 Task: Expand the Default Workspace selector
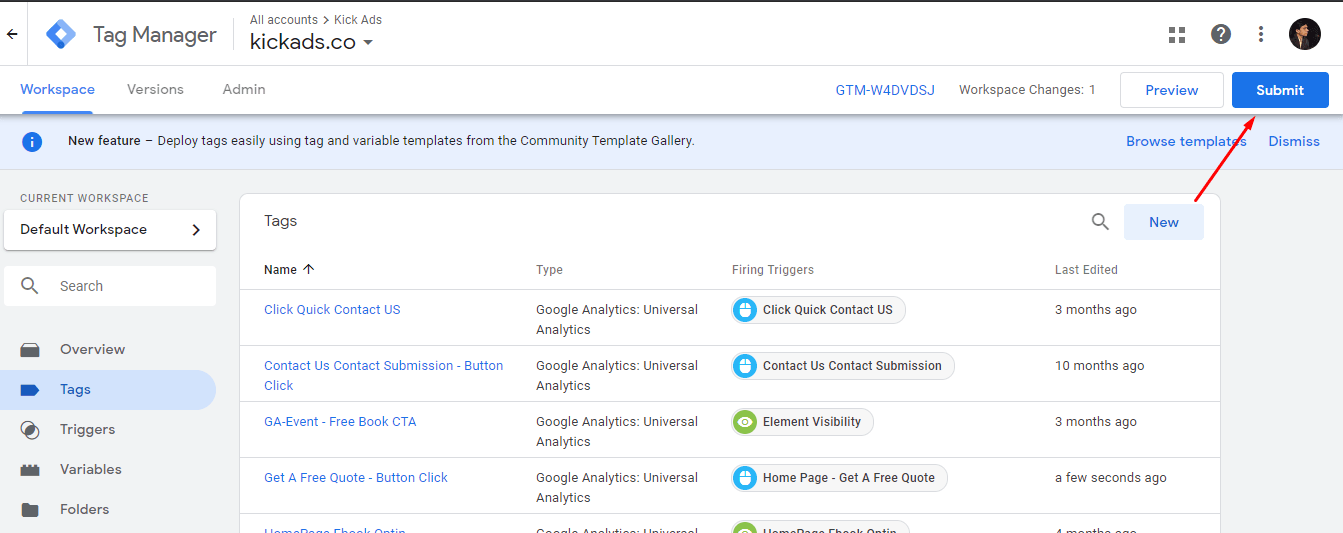point(110,230)
